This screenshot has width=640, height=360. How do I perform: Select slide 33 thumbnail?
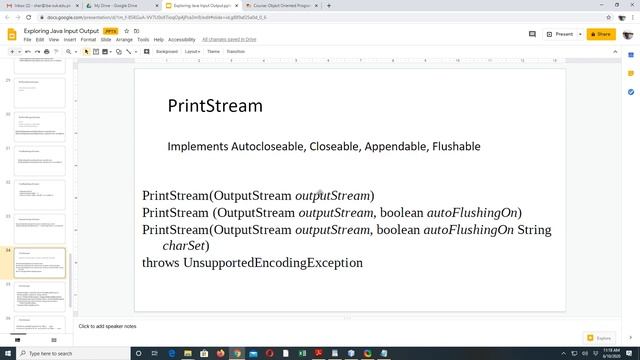[40, 229]
